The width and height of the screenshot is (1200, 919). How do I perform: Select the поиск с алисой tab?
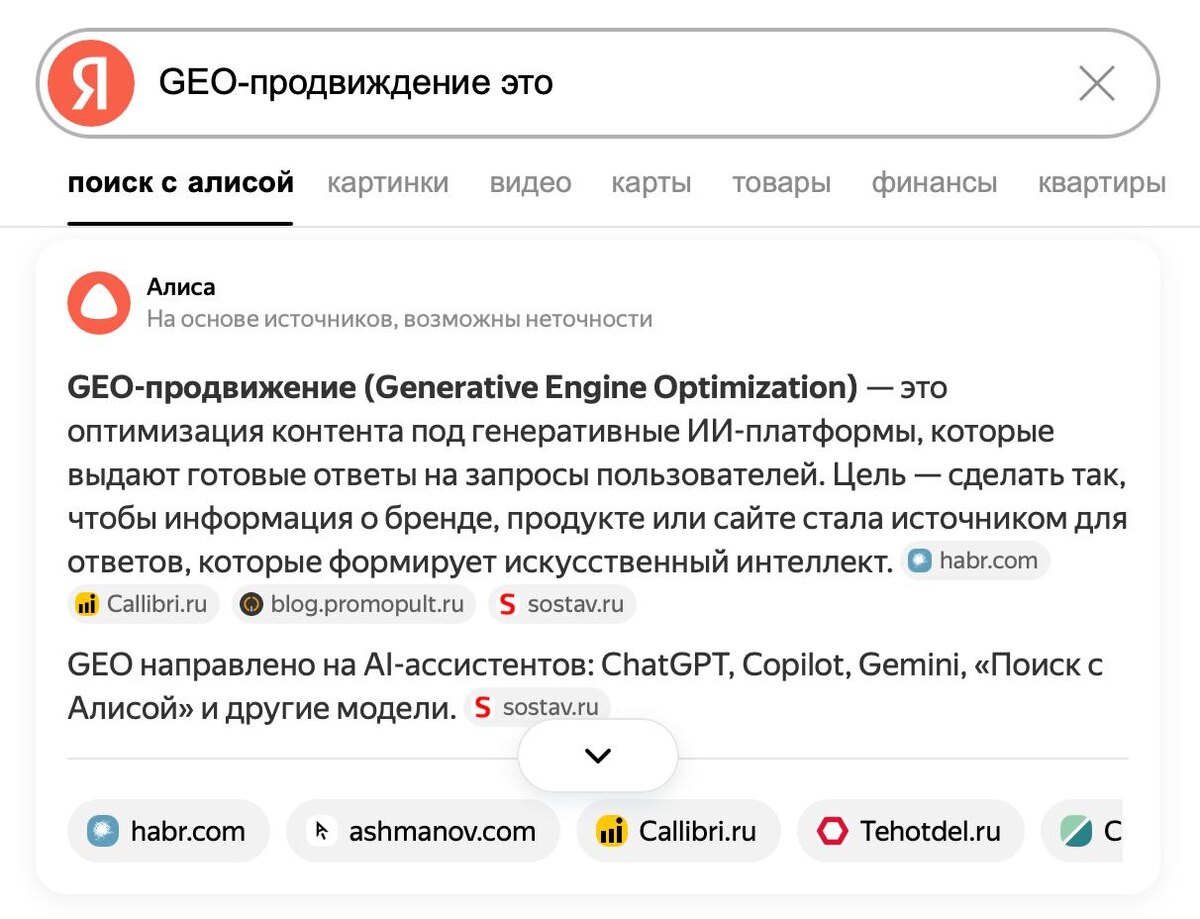tap(181, 183)
